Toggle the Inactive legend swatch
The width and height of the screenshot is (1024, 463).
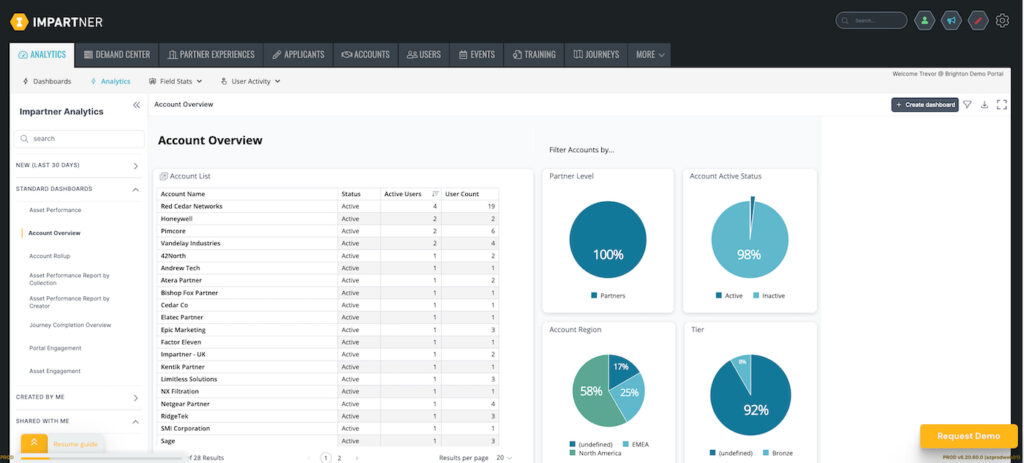click(756, 296)
